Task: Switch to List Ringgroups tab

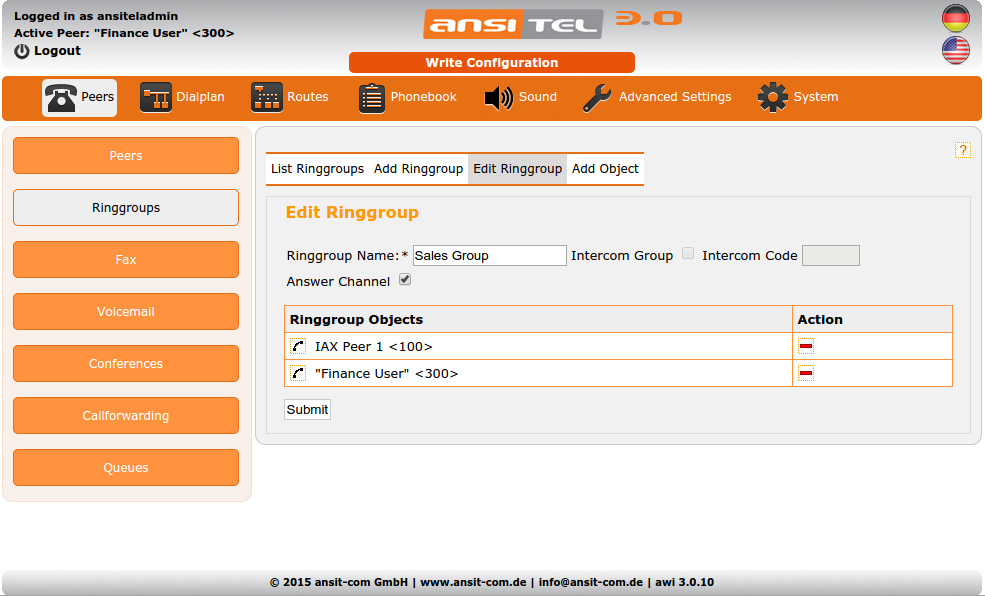Action: point(317,169)
